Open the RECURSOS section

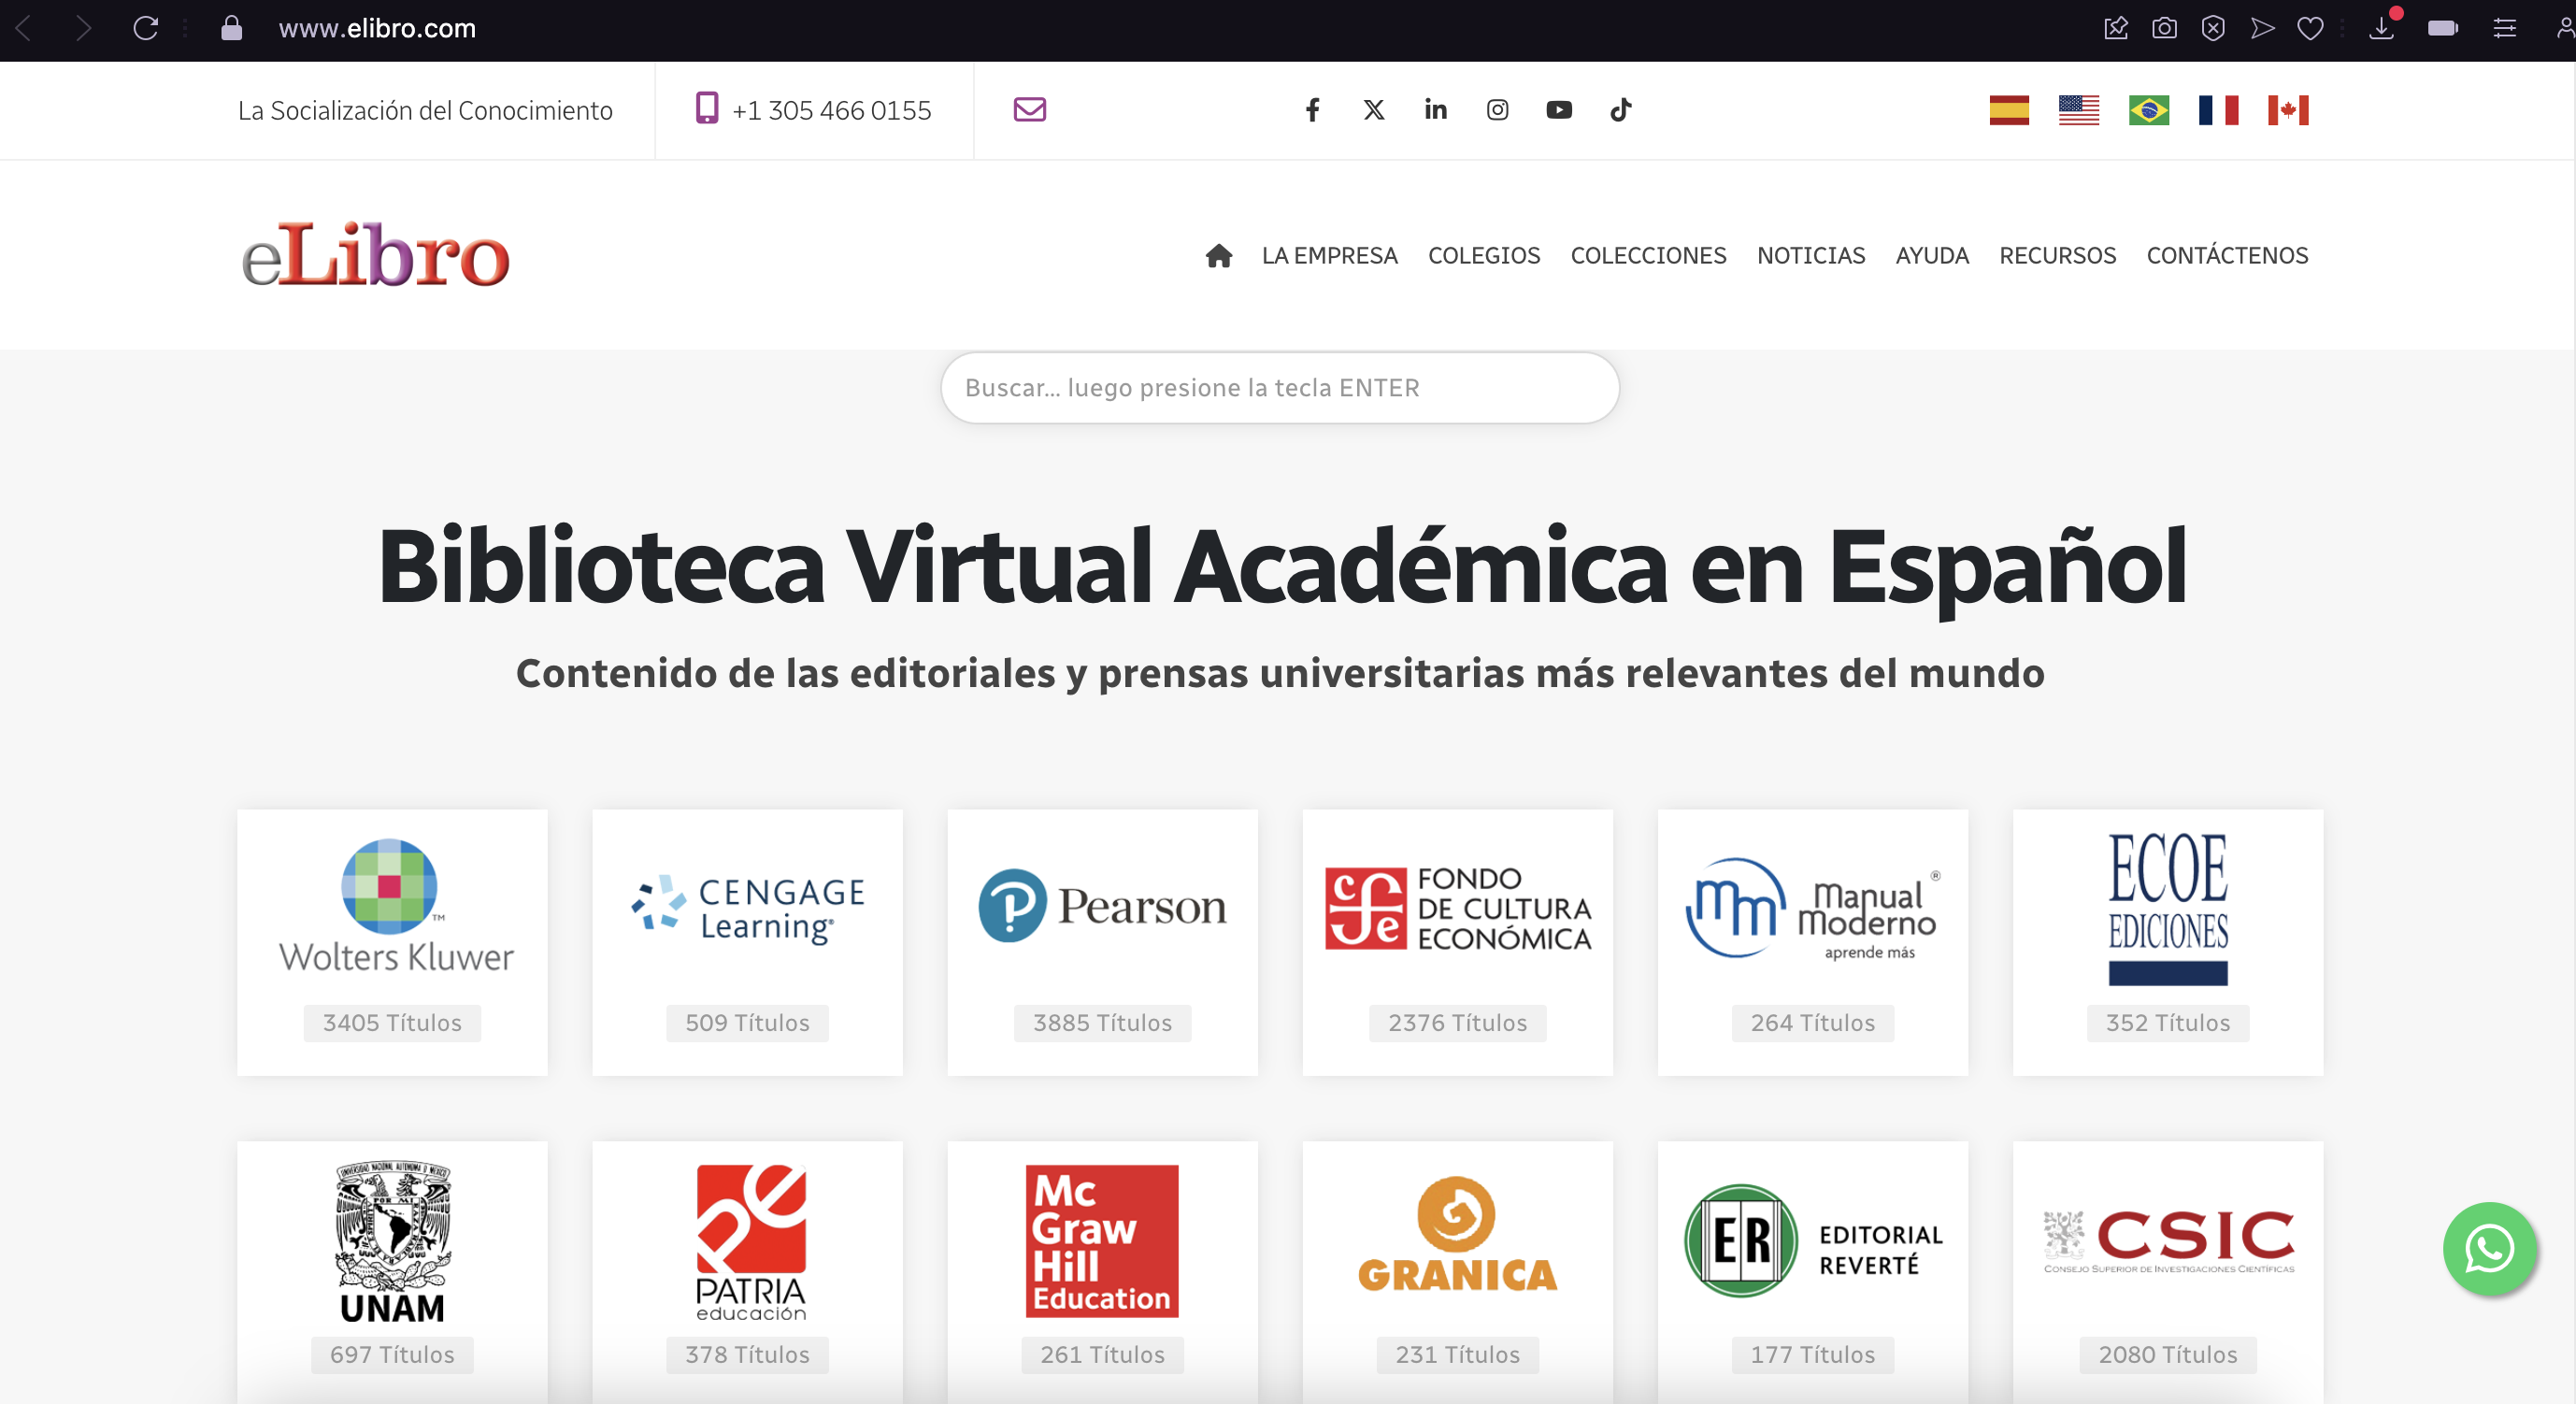point(2057,256)
